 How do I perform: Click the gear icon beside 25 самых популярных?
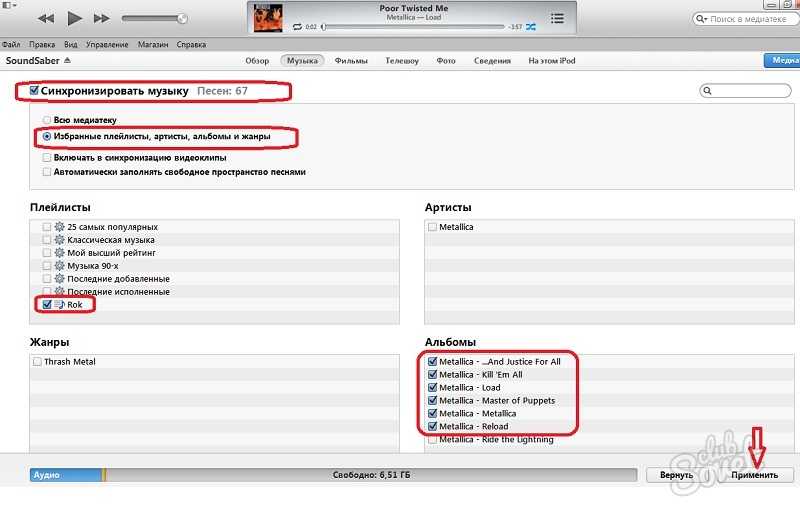coord(60,226)
